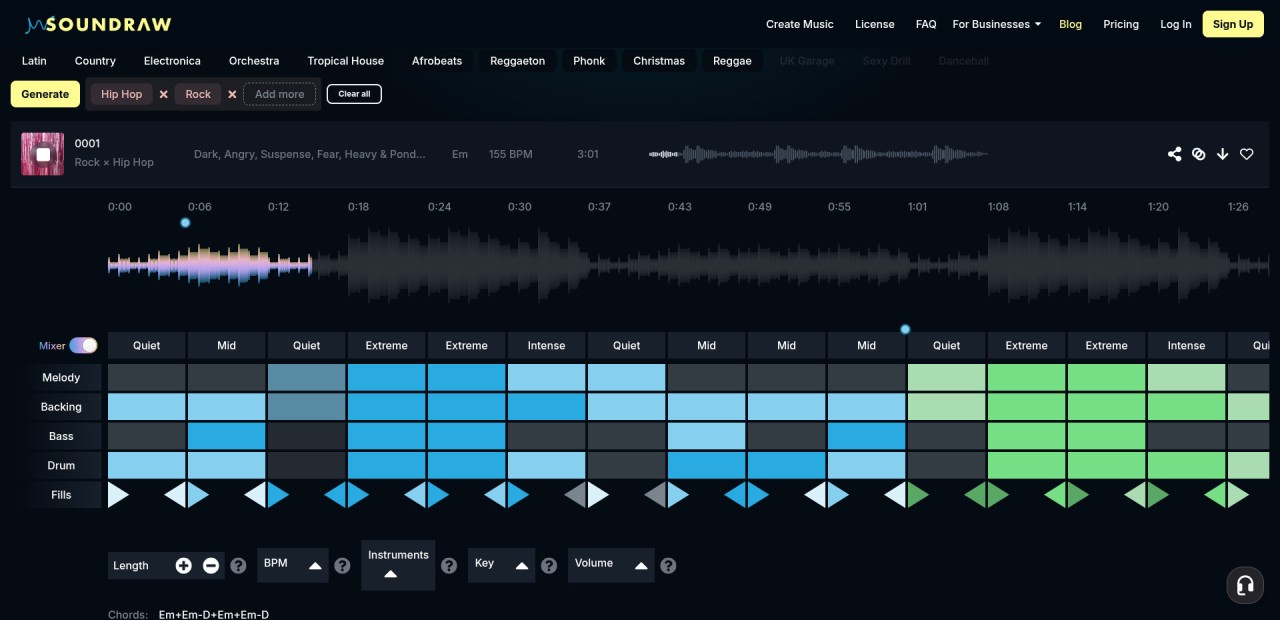Stop playback on track 0001 thumbnail
Screen dimensions: 1280x620
pyautogui.click(x=43, y=154)
